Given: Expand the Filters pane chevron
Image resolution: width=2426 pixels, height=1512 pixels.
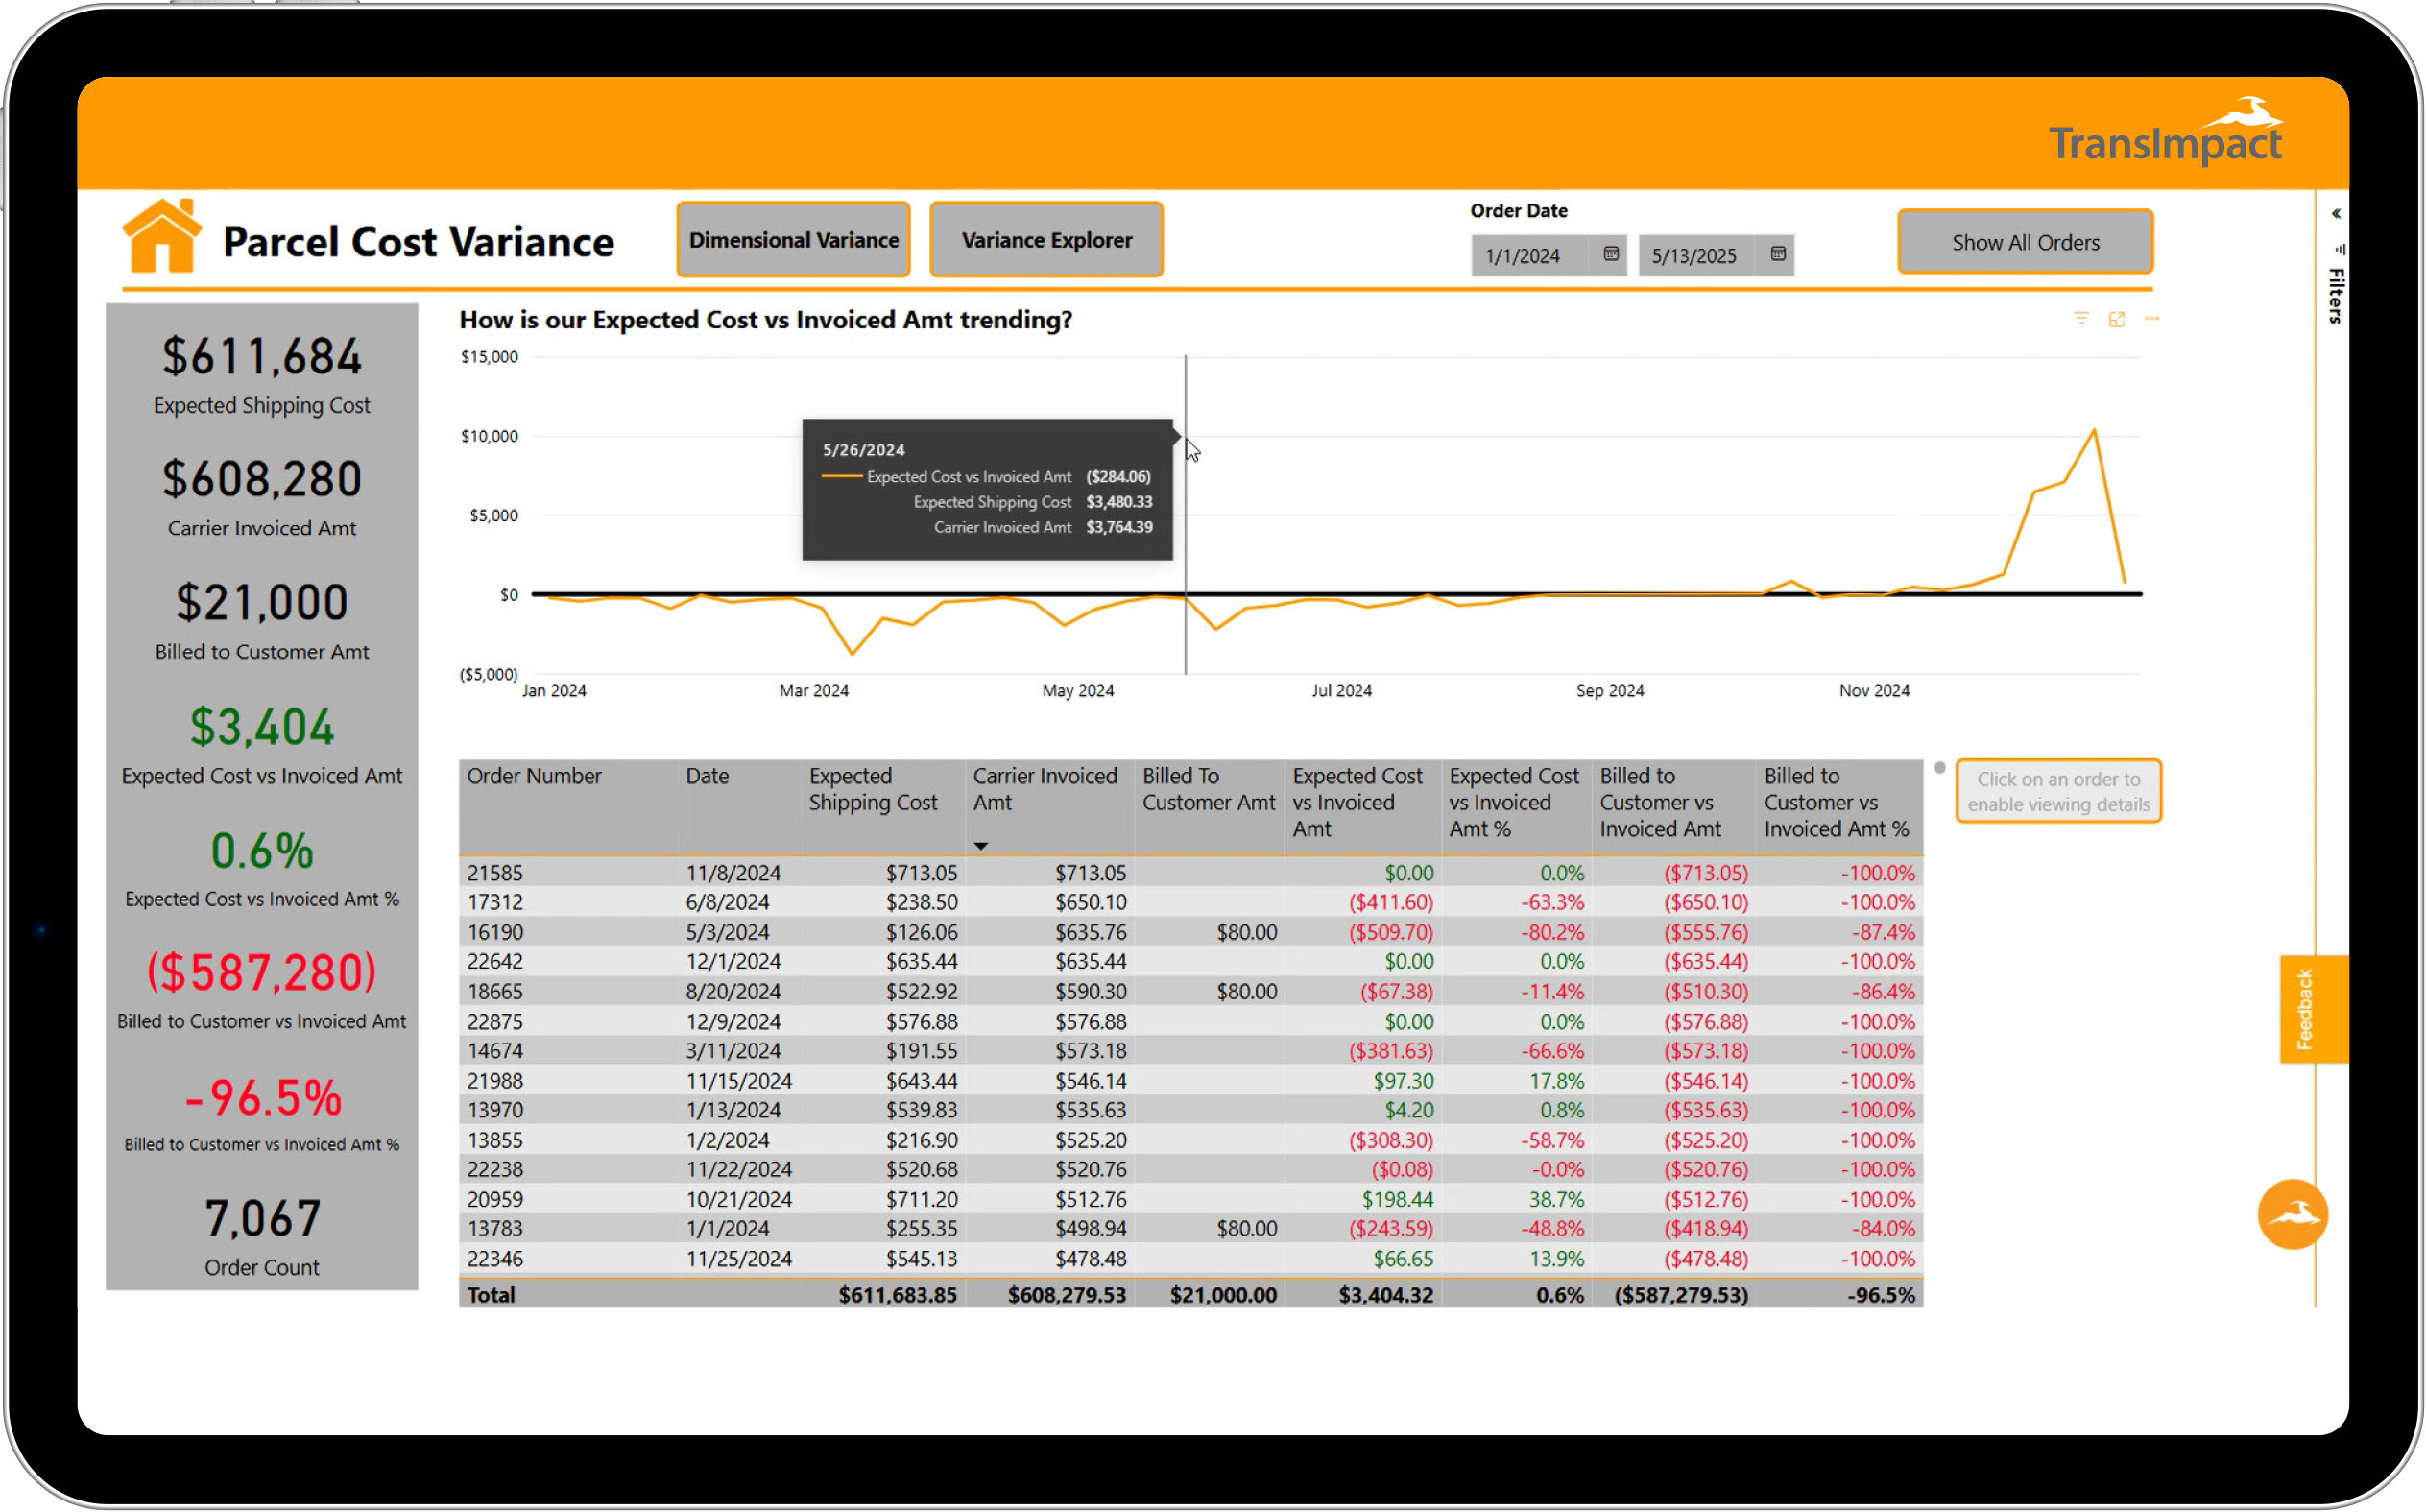Looking at the screenshot, I should point(2336,213).
